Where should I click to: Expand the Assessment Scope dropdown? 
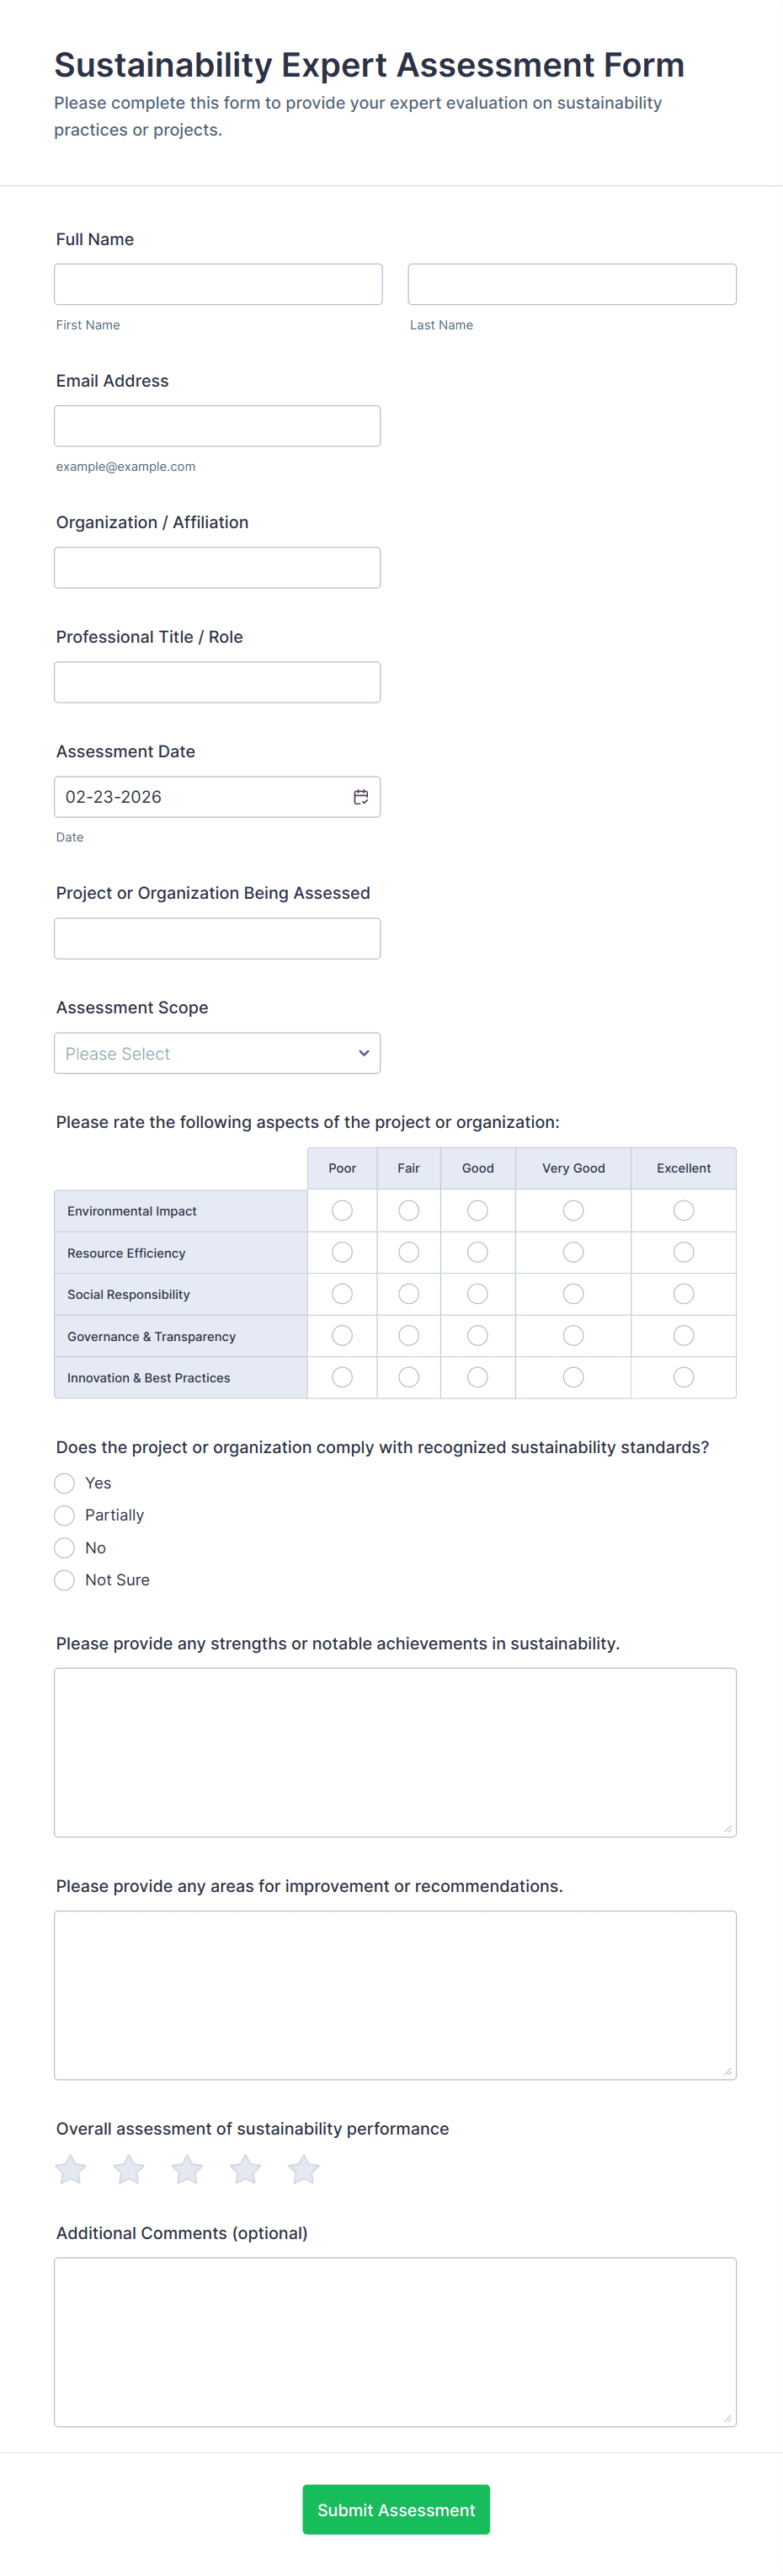click(x=217, y=1053)
